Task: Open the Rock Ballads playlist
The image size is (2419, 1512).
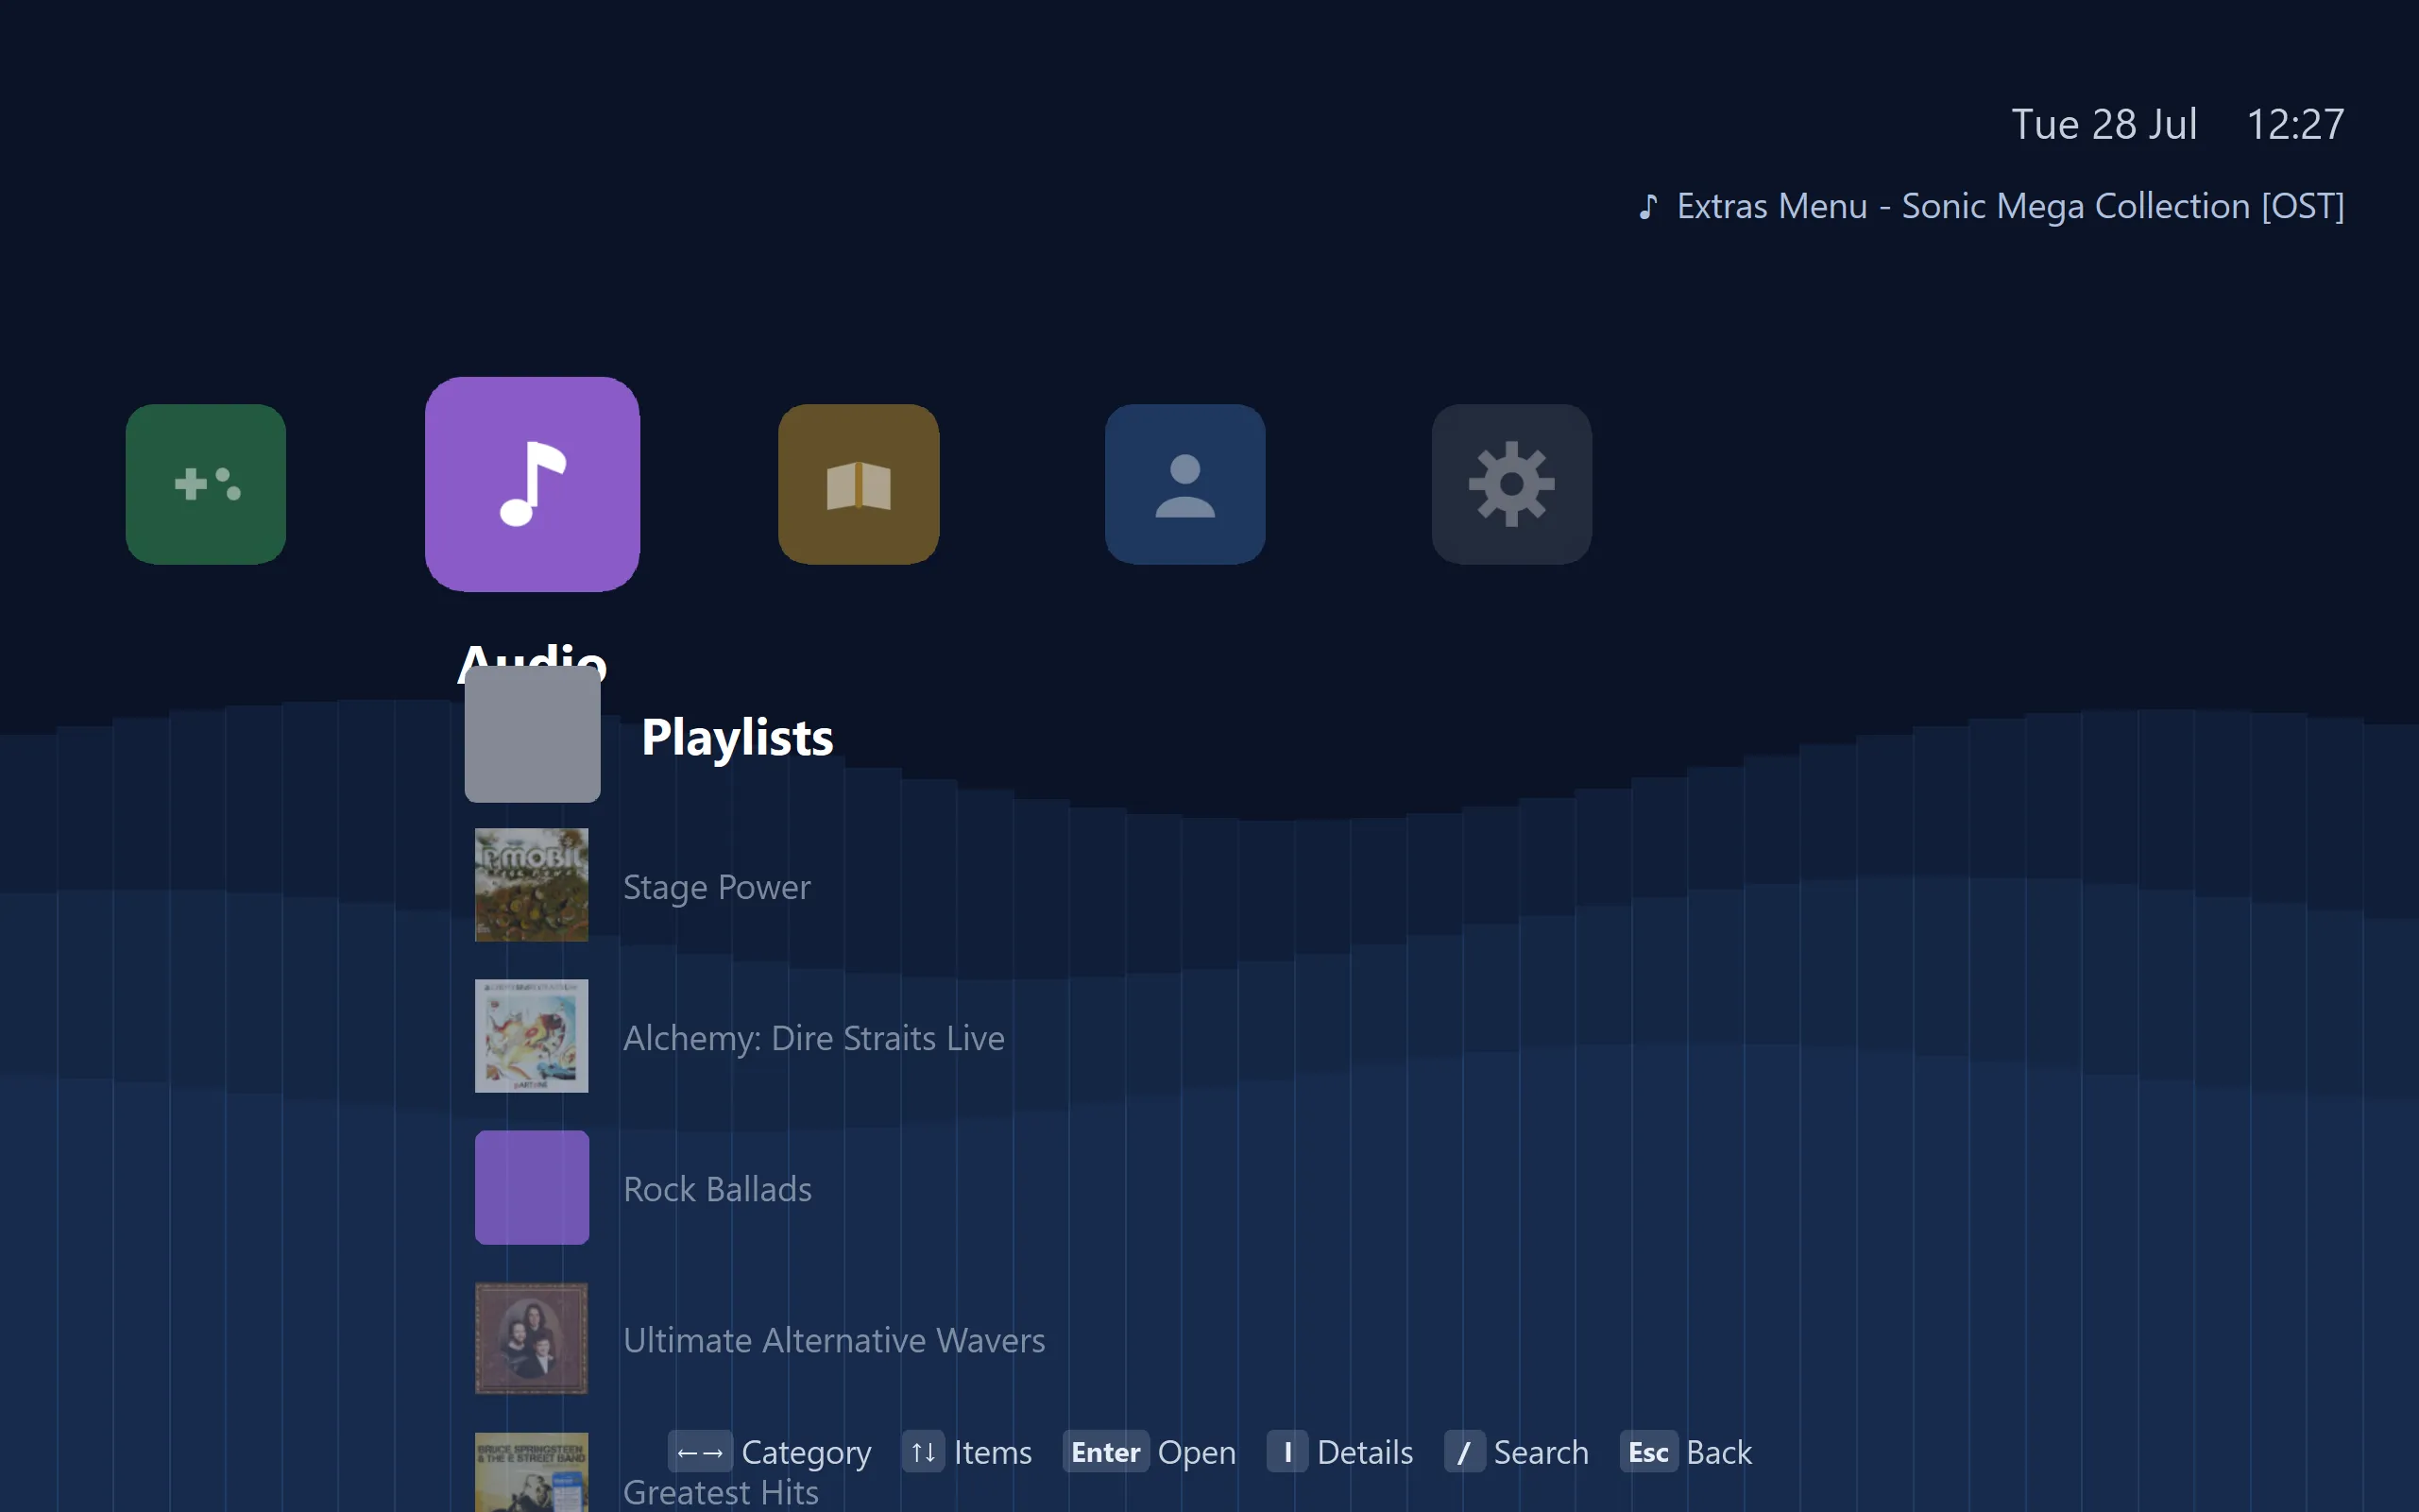Action: click(717, 1189)
